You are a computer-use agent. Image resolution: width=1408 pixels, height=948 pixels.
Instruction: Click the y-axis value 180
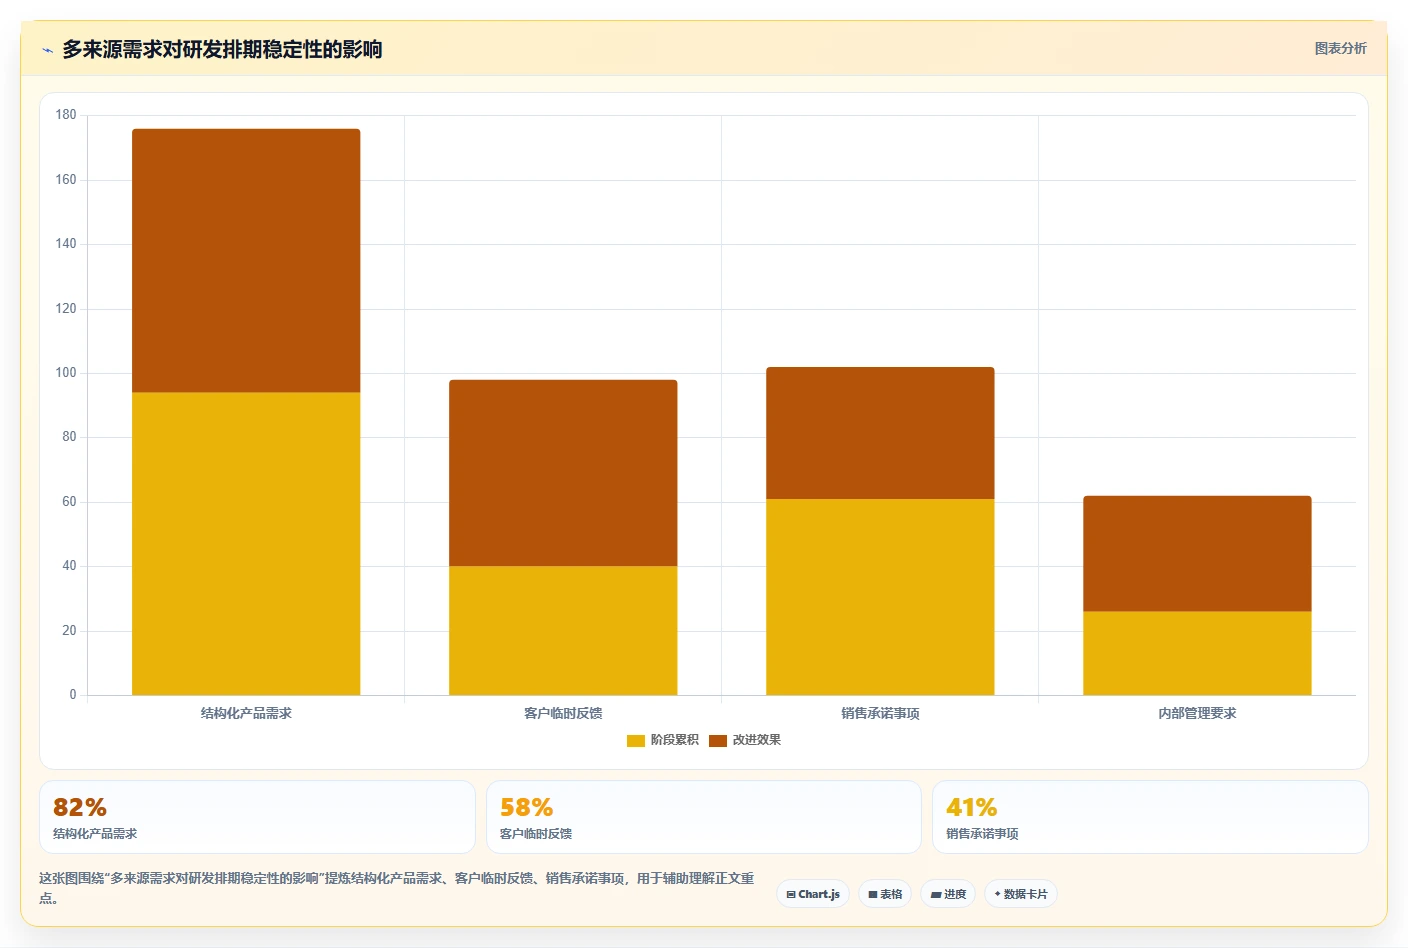tap(66, 115)
